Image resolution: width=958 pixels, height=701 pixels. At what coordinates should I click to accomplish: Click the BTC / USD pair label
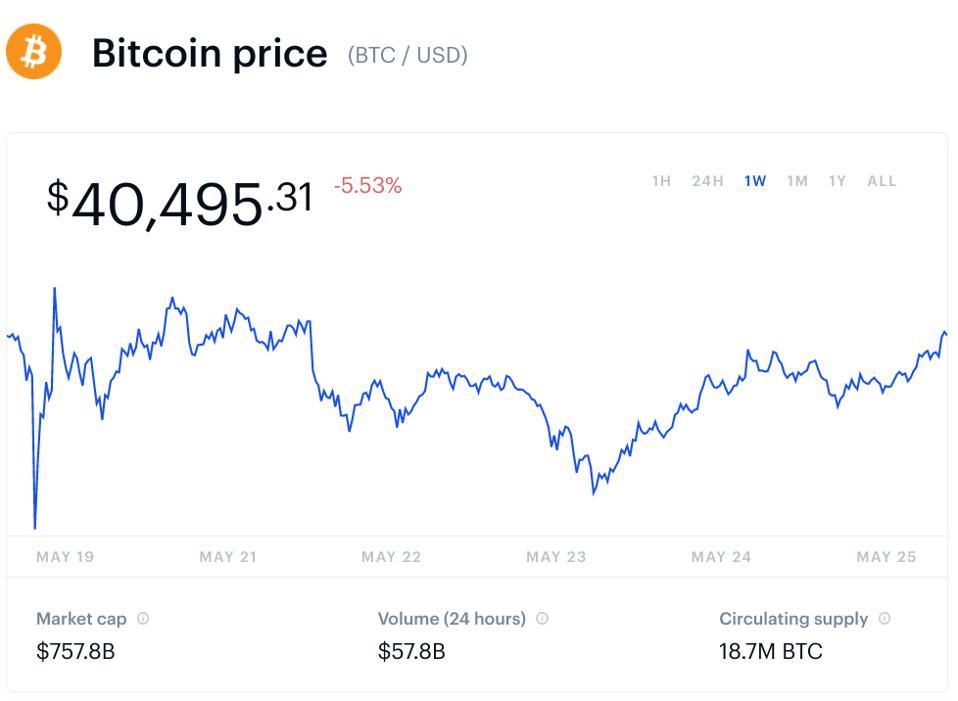pyautogui.click(x=407, y=54)
